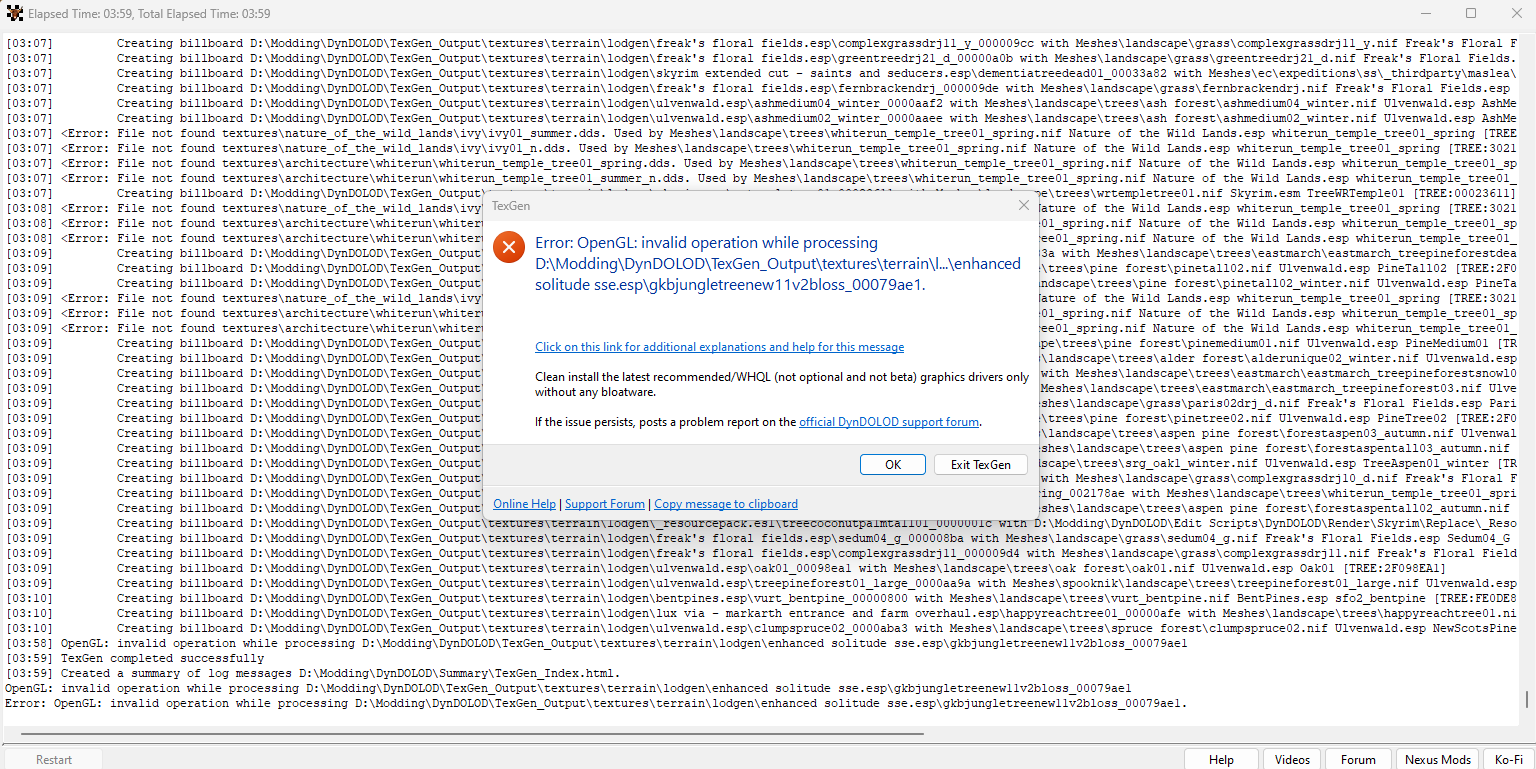Click the log line mentioning vurt_bentpine_00000800
This screenshot has height=769, width=1536.
(x=762, y=598)
